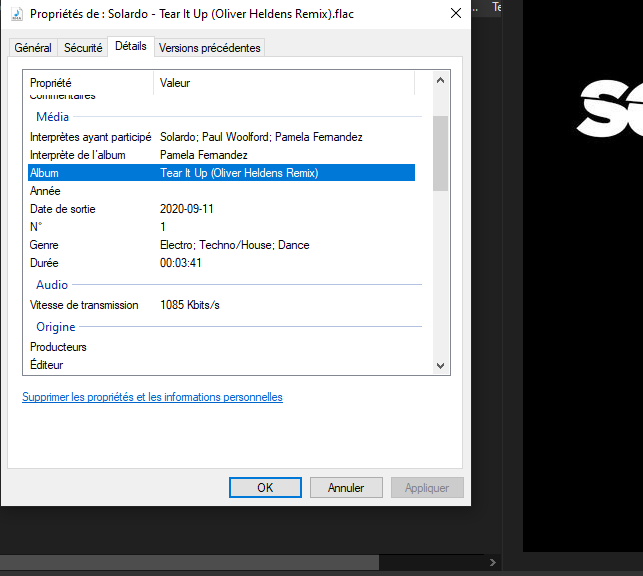Select the Année property row
Viewport: 643px width, 576px height.
coord(221,191)
